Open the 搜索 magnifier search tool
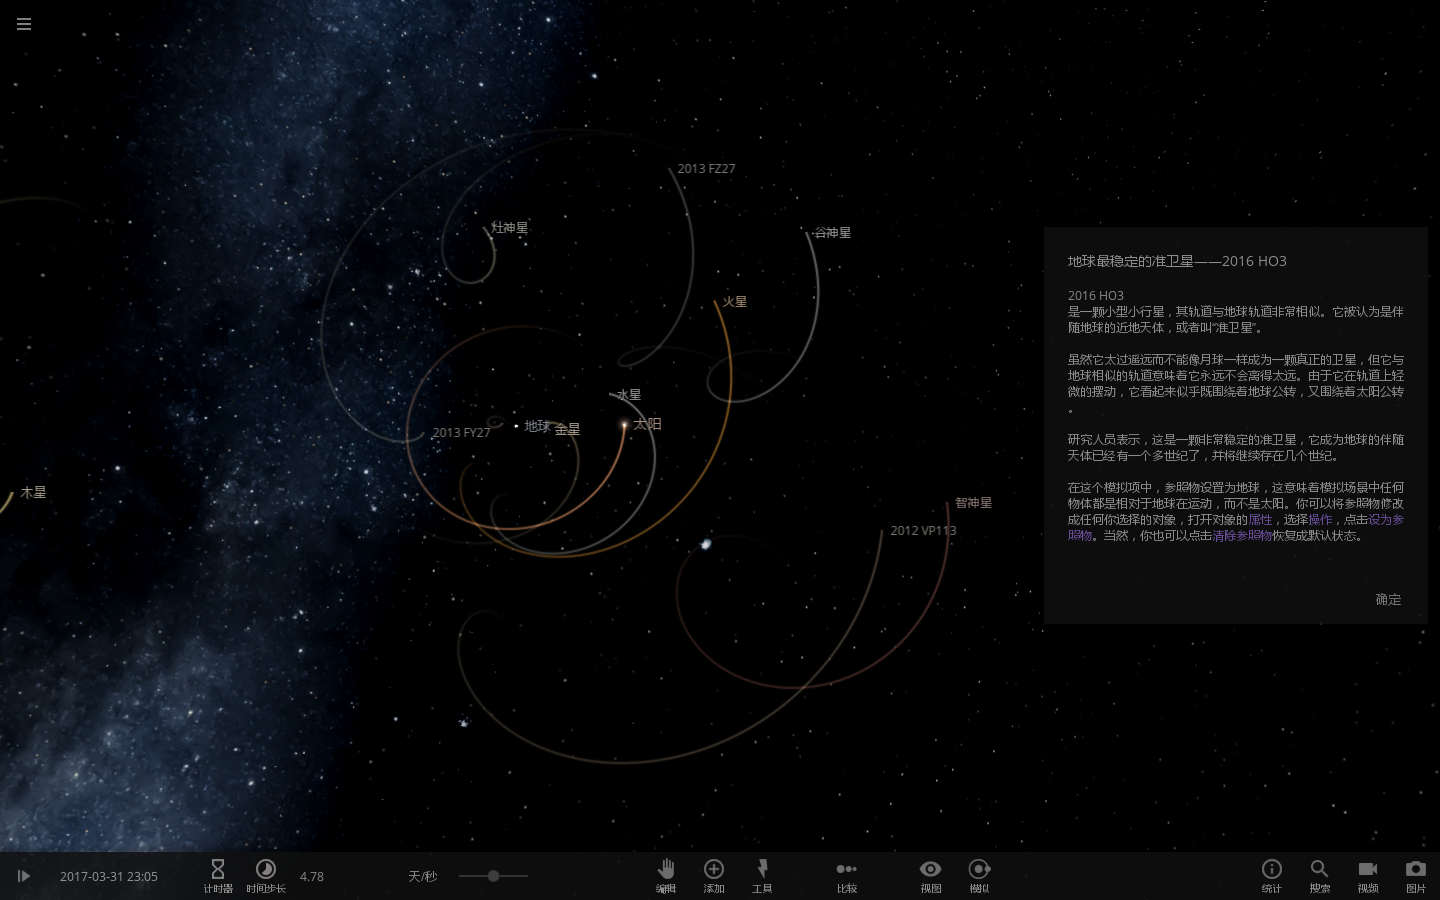This screenshot has height=900, width=1440. coord(1320,875)
